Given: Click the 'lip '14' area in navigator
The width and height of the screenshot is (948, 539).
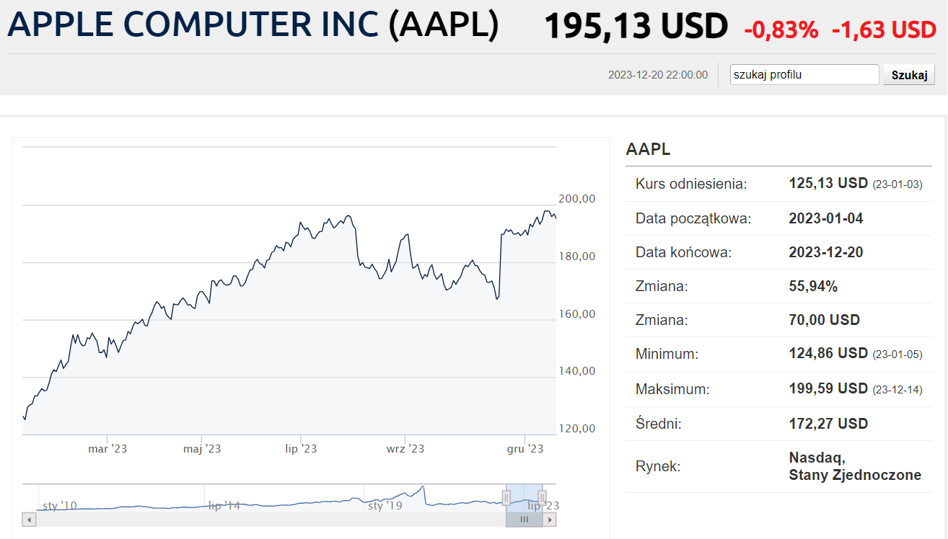Looking at the screenshot, I should pyautogui.click(x=224, y=506).
